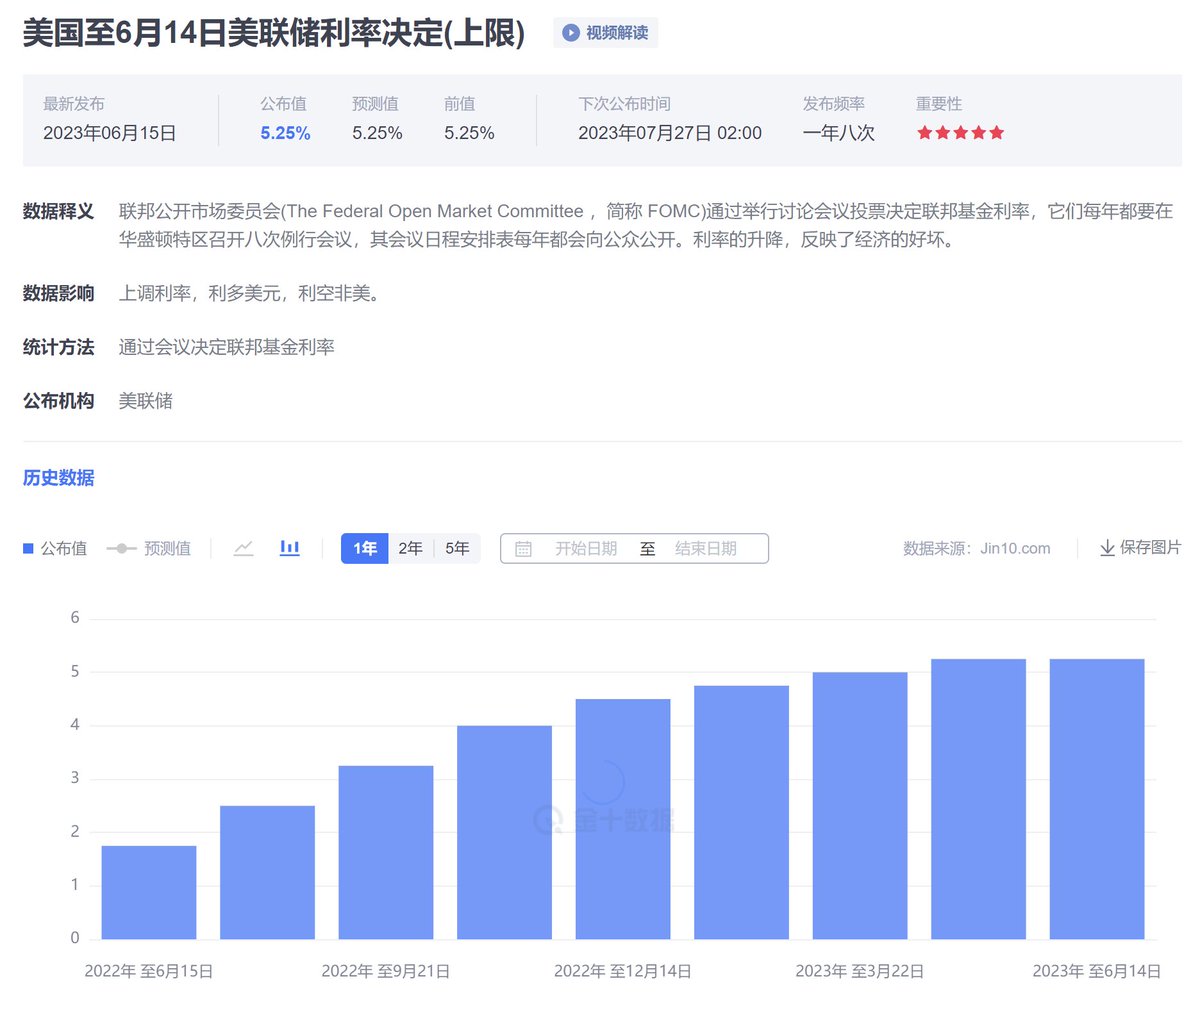Click the published value 5.25% in blue
Viewport: 1200px width, 1013px height.
pyautogui.click(x=285, y=133)
